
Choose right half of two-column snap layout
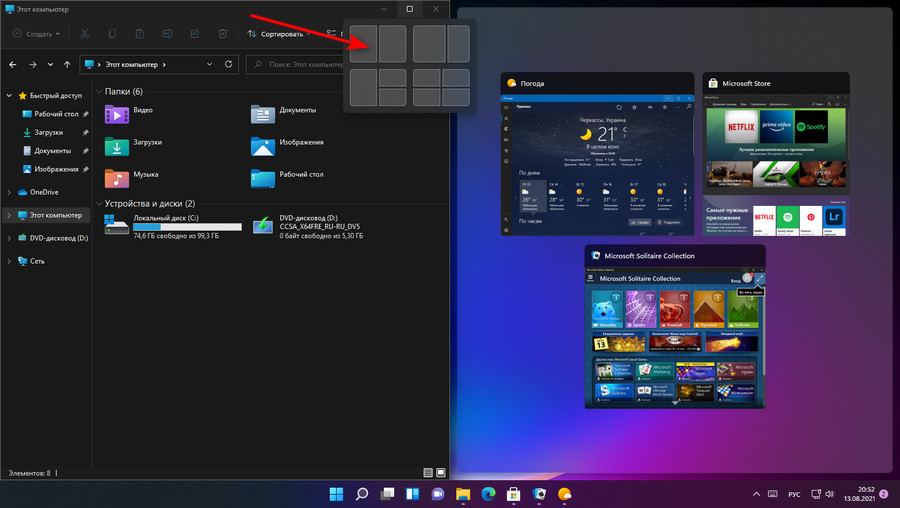pyautogui.click(x=393, y=44)
